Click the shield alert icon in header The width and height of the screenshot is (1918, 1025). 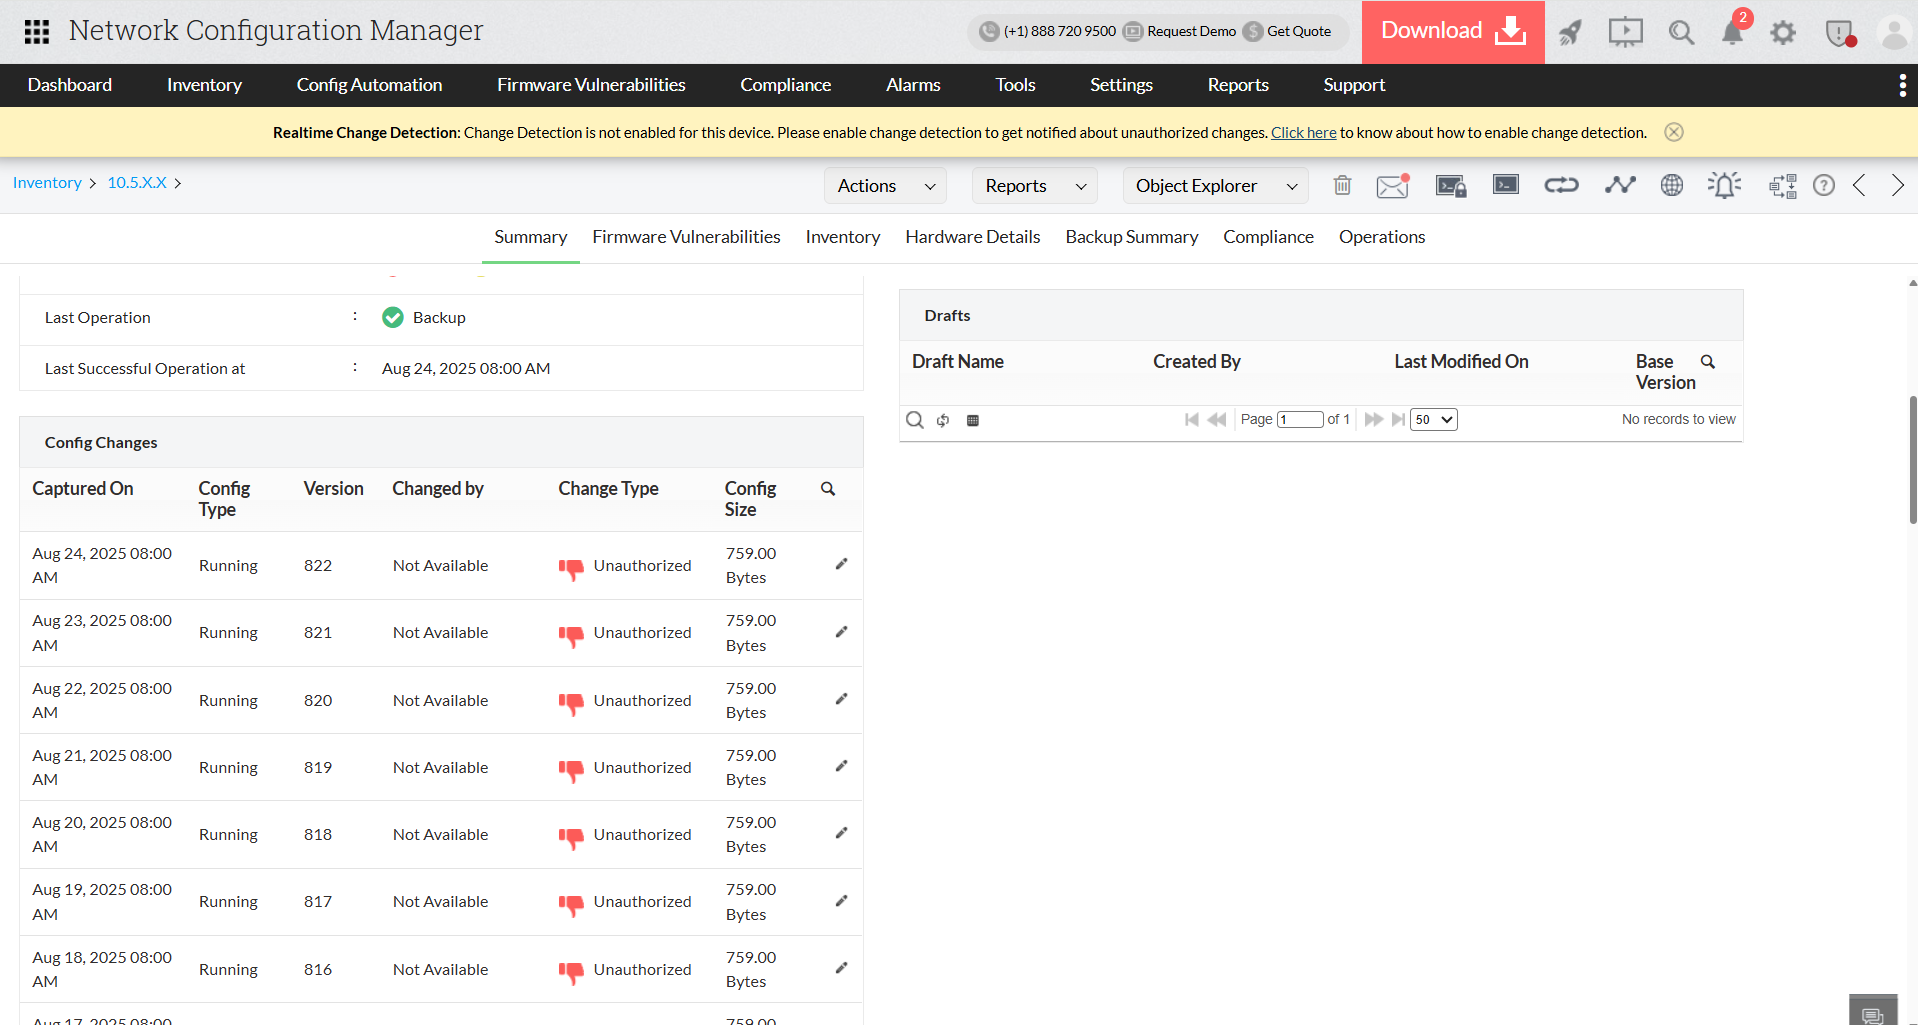click(x=1839, y=33)
